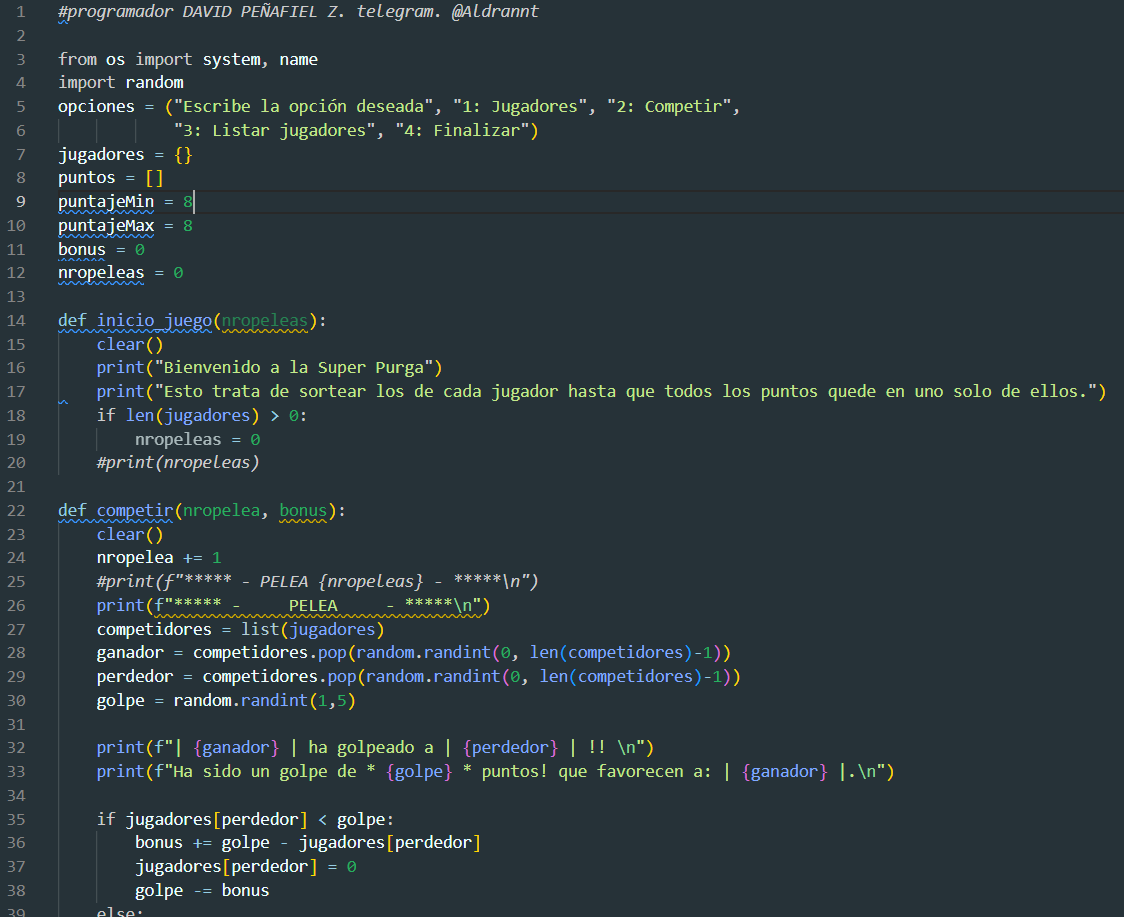Screen dimensions: 1124x917
Task: Click the 'PELEA' print statement on line 26
Action: pyautogui.click(x=293, y=606)
